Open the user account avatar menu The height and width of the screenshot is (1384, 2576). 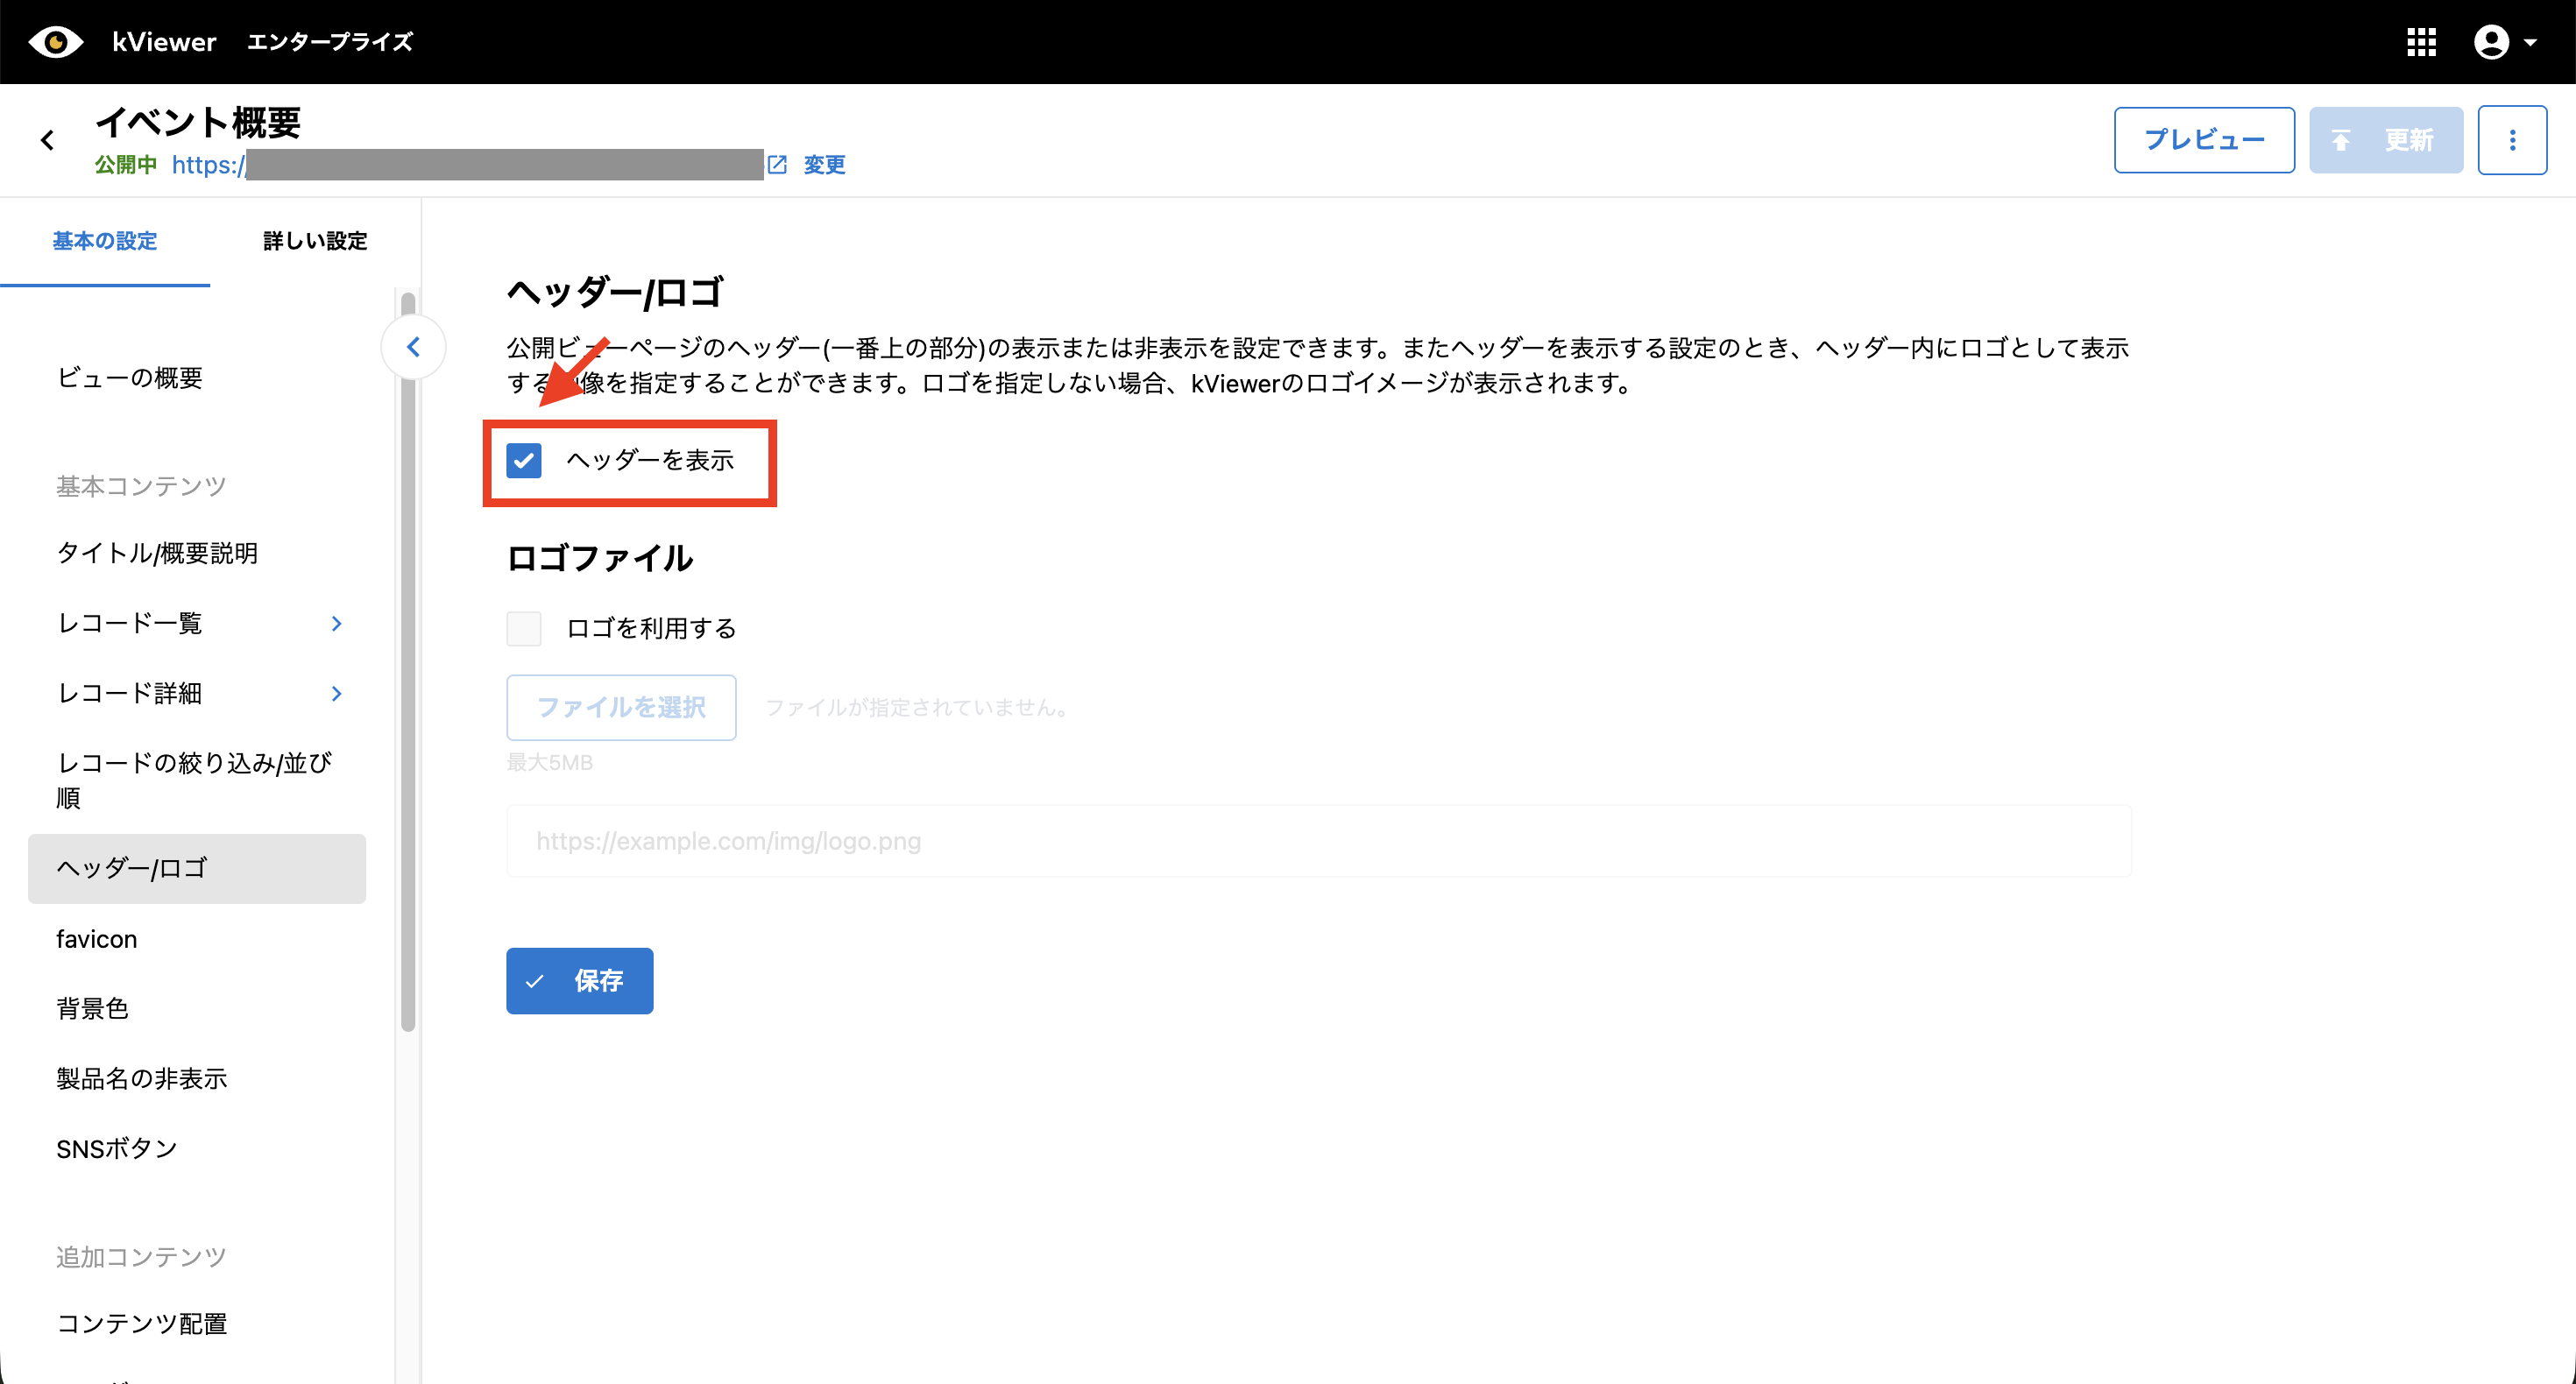pos(2491,42)
